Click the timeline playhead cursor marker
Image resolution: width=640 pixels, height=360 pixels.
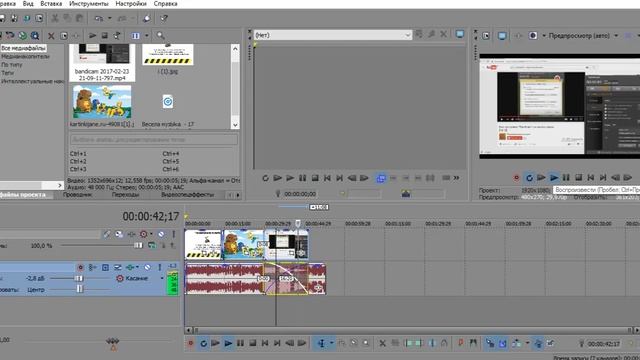tap(298, 223)
